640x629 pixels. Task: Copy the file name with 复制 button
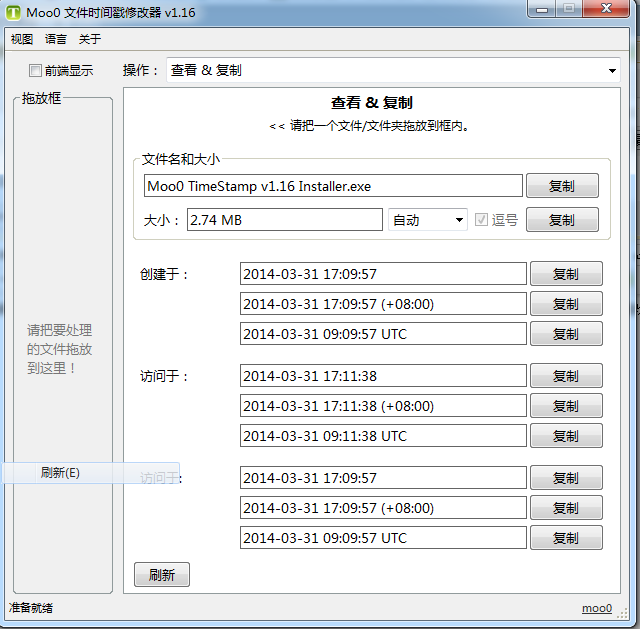pyautogui.click(x=562, y=186)
